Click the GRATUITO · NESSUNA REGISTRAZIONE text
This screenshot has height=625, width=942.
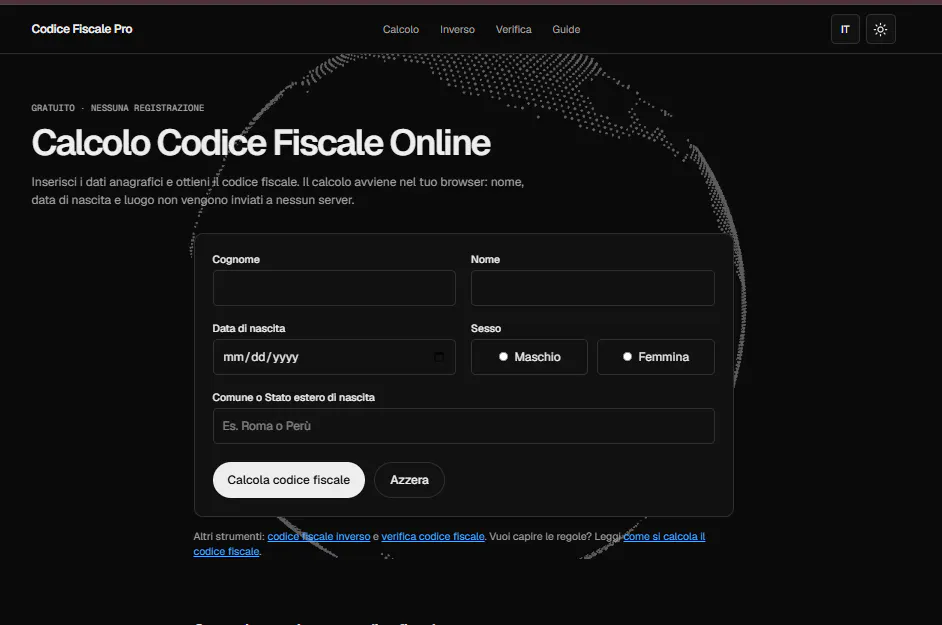(x=118, y=108)
